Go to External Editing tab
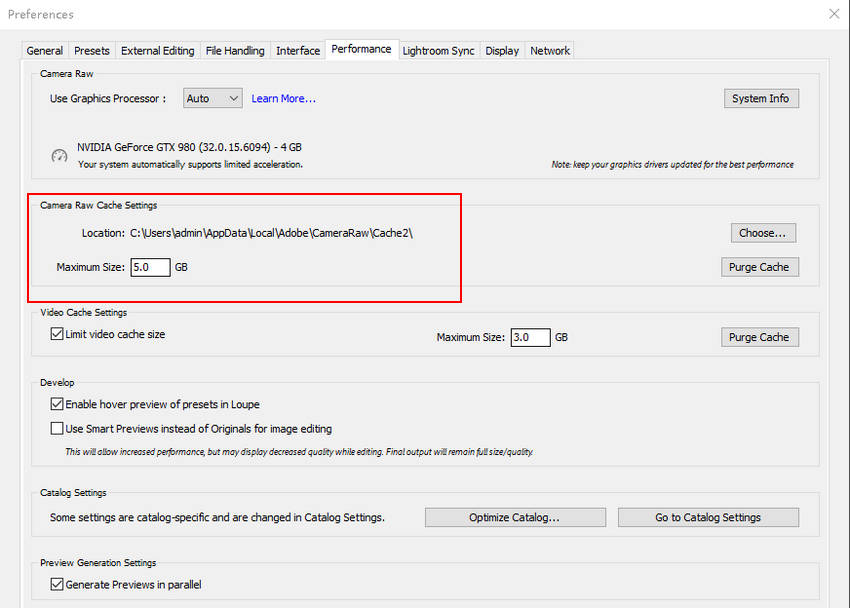Screen dimensions: 850x608 click(157, 51)
